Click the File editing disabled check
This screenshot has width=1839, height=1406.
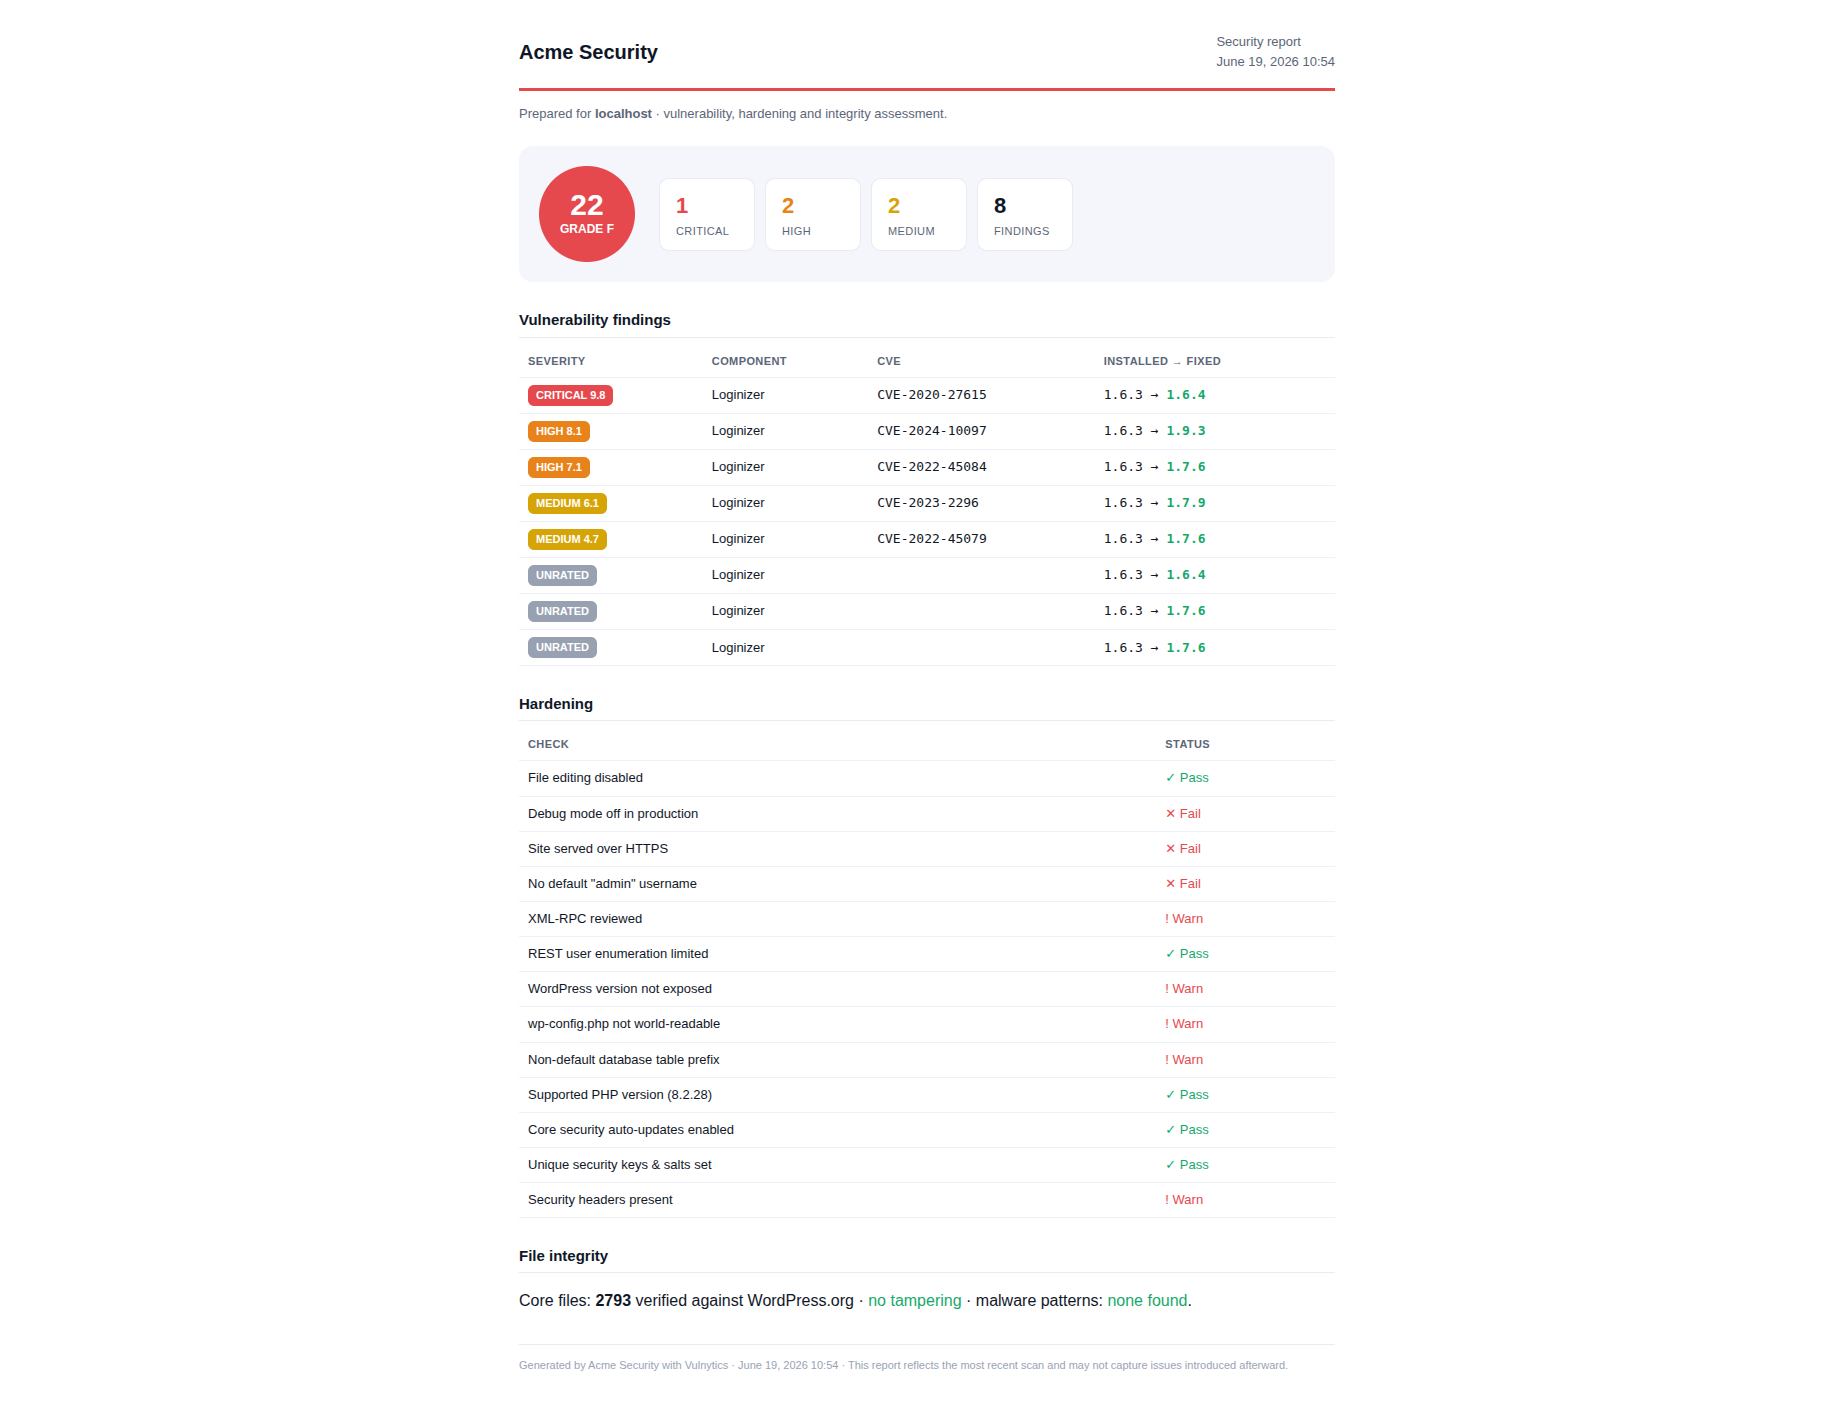pos(585,778)
